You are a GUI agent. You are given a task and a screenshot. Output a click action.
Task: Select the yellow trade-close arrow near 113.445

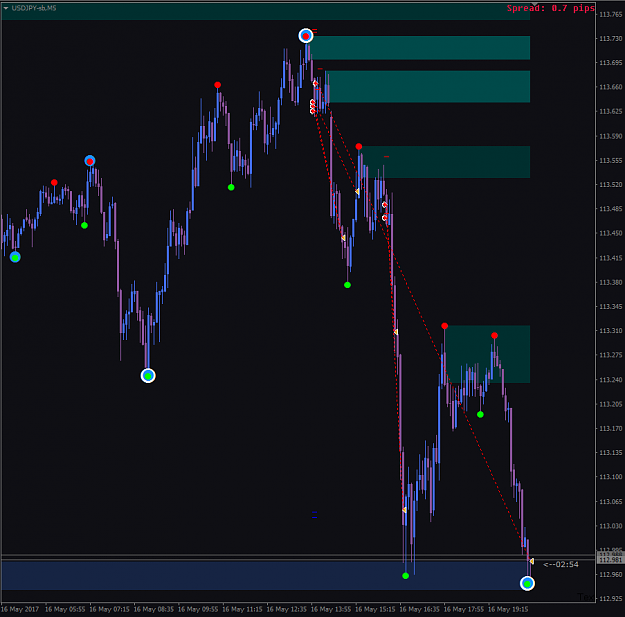tap(343, 238)
